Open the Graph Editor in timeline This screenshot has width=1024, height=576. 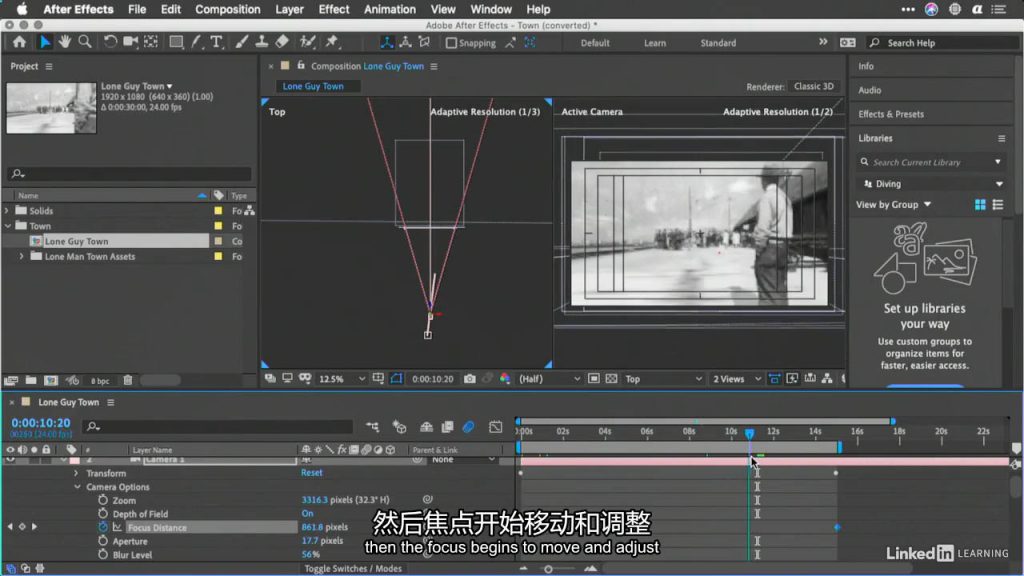tap(496, 427)
